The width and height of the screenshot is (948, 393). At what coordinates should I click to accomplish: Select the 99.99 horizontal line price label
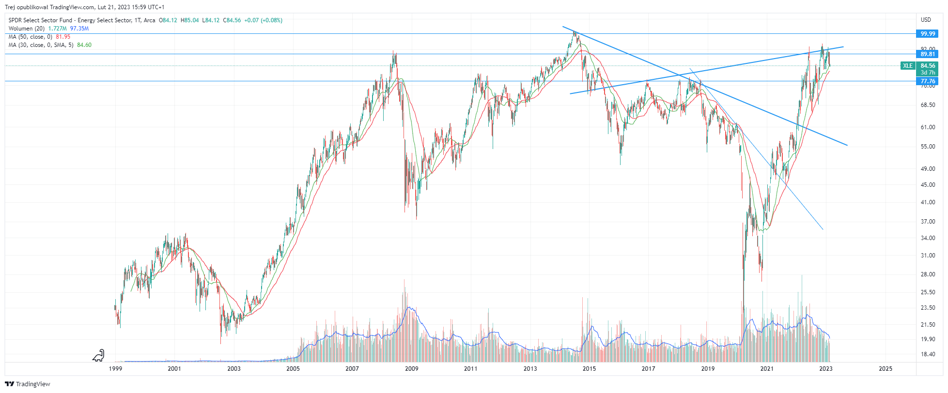[926, 34]
